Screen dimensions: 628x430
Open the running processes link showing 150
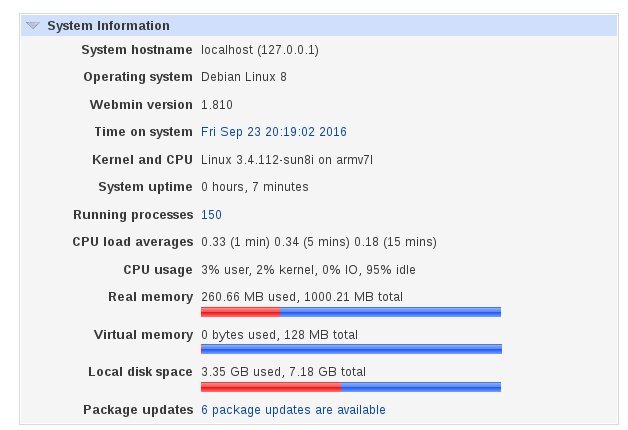(211, 215)
